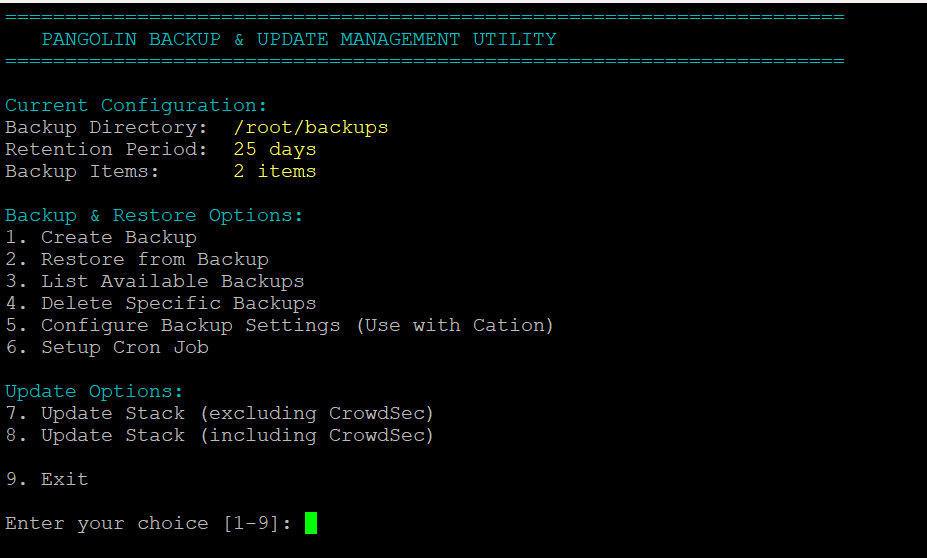The image size is (927, 558).
Task: Select menu line '4. Delete Specific Backups'
Action: 161,304
